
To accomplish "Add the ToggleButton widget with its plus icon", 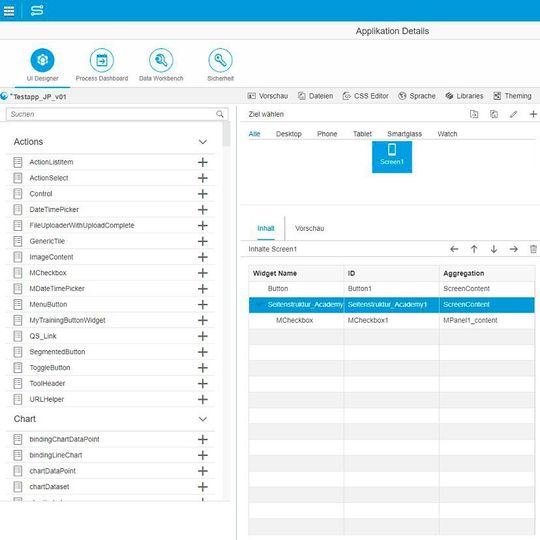I will pos(202,368).
